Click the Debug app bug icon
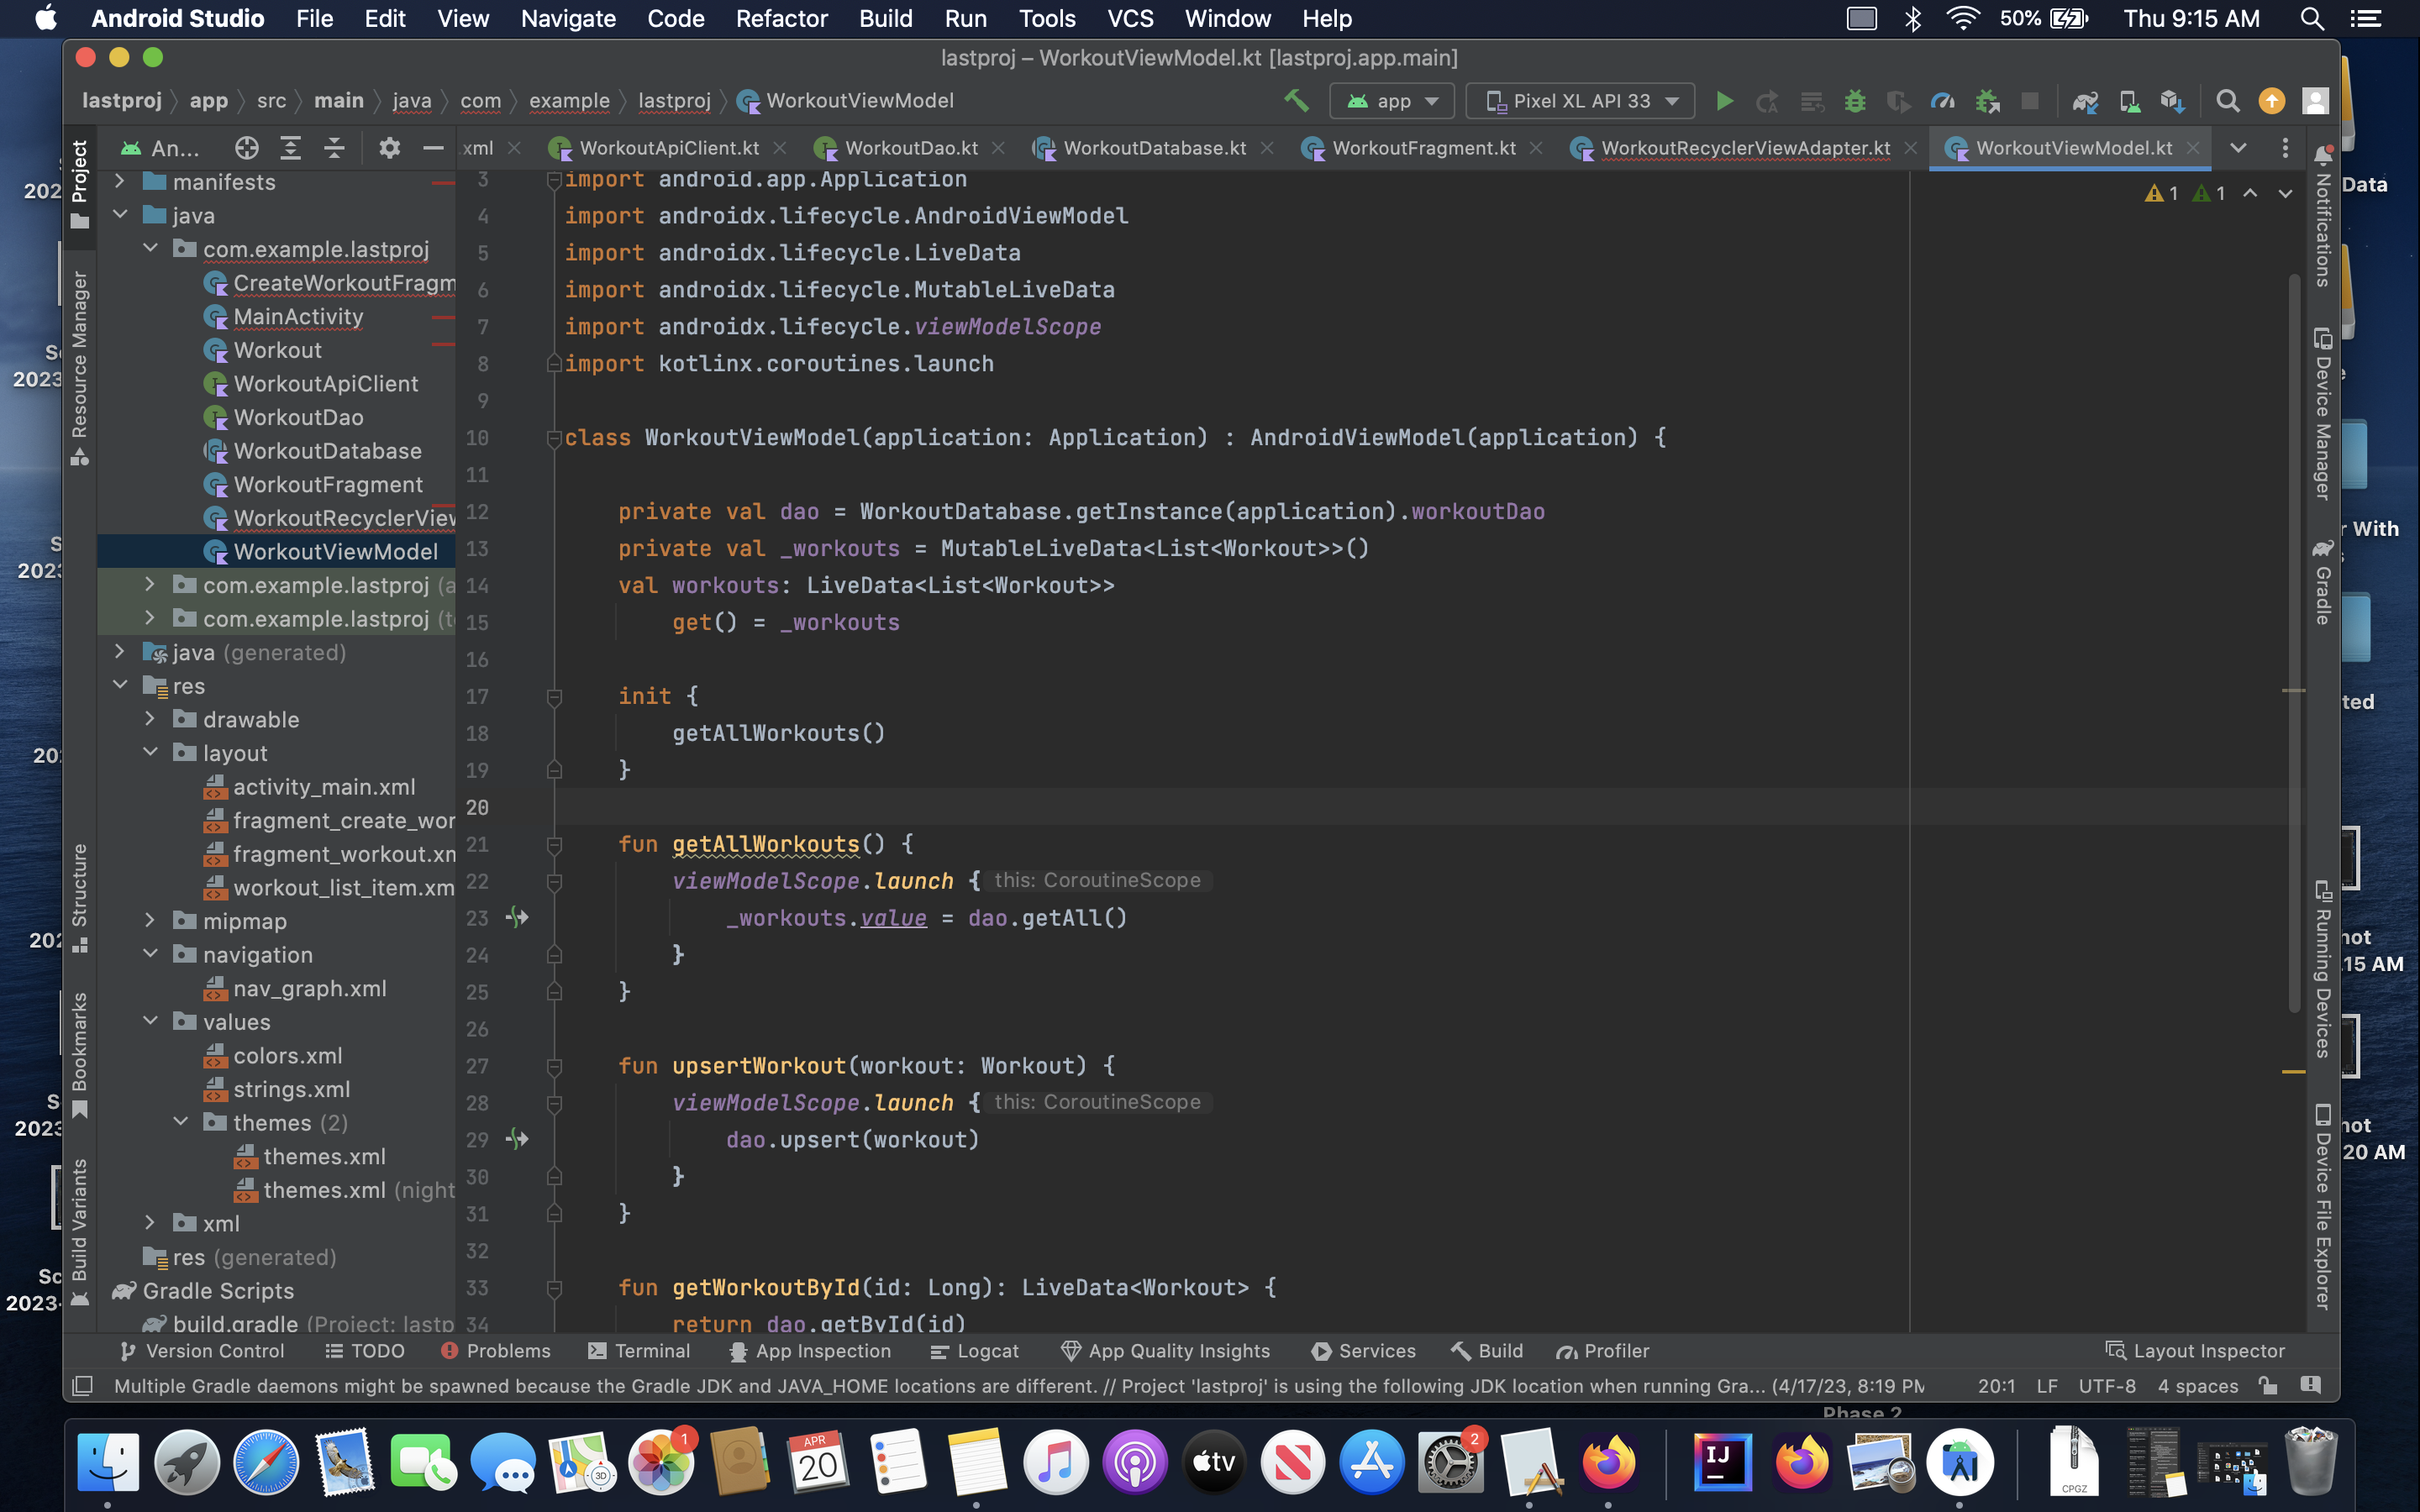 pos(1855,101)
